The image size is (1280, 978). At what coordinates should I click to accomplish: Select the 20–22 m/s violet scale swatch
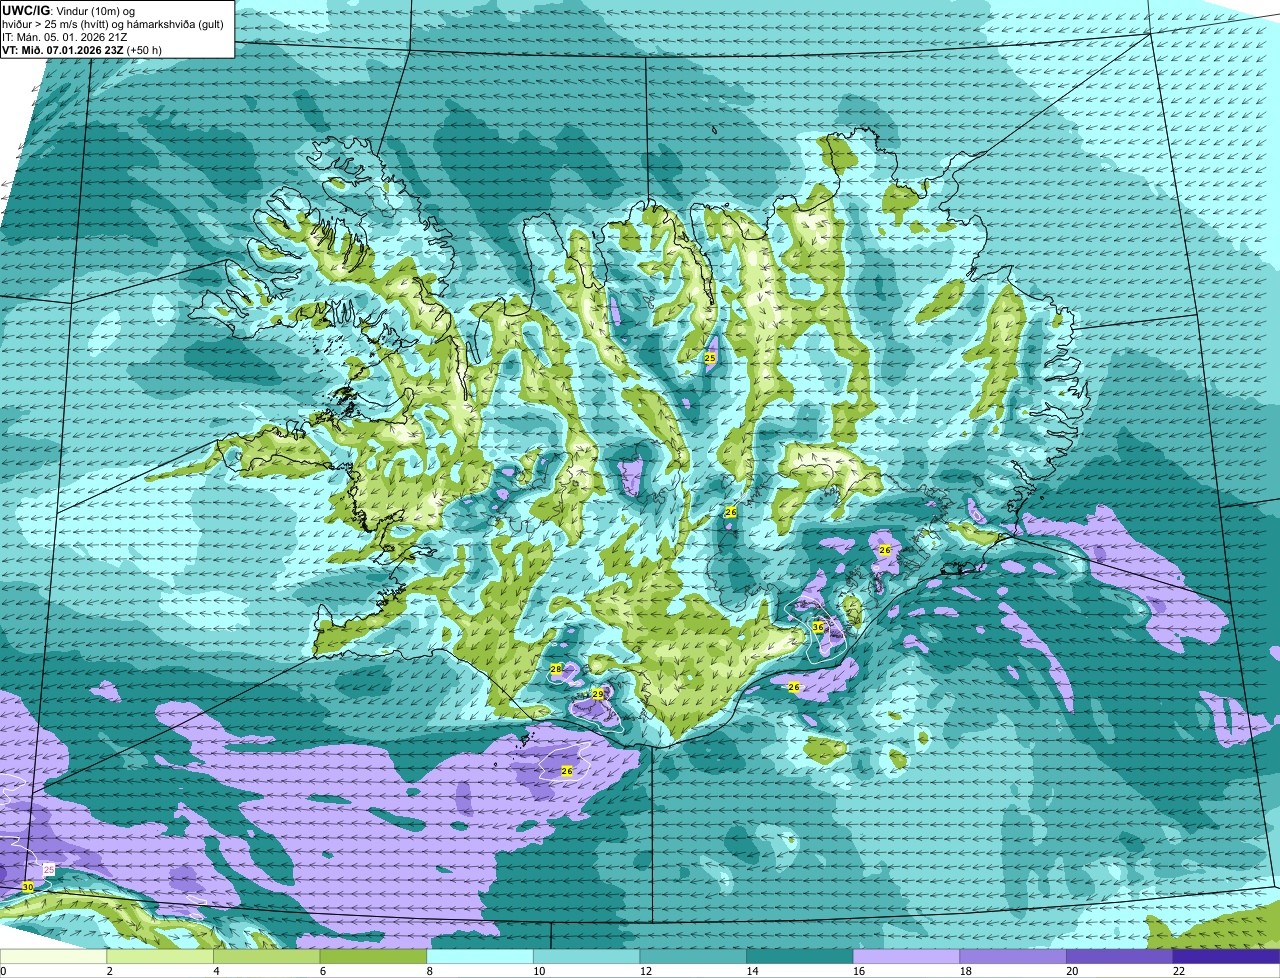click(1120, 957)
